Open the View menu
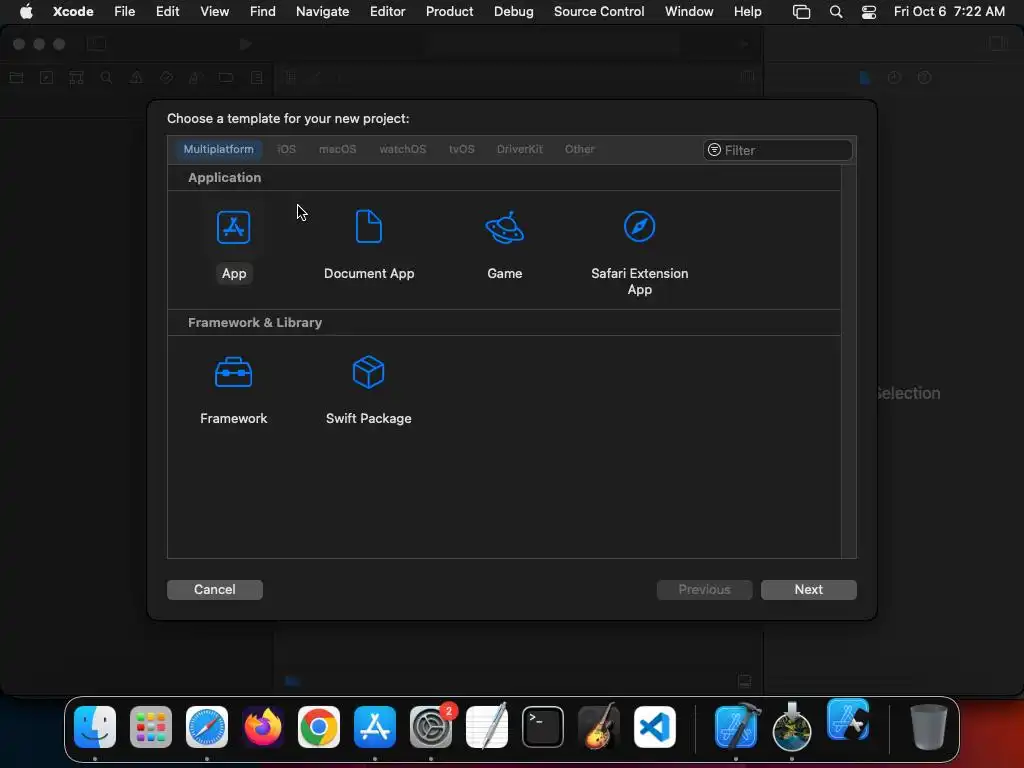 click(x=214, y=11)
